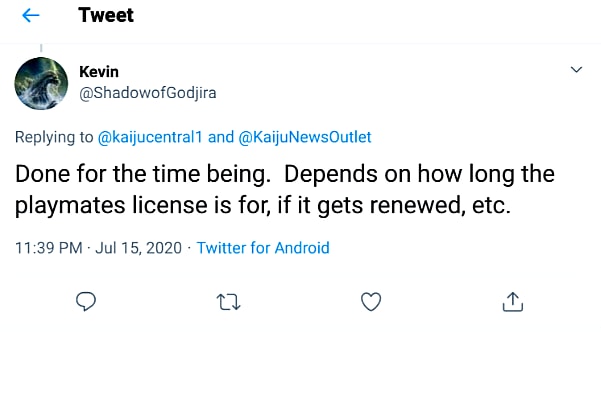Click the Twitter for Android link
The height and width of the screenshot is (400, 601).
pyautogui.click(x=263, y=247)
